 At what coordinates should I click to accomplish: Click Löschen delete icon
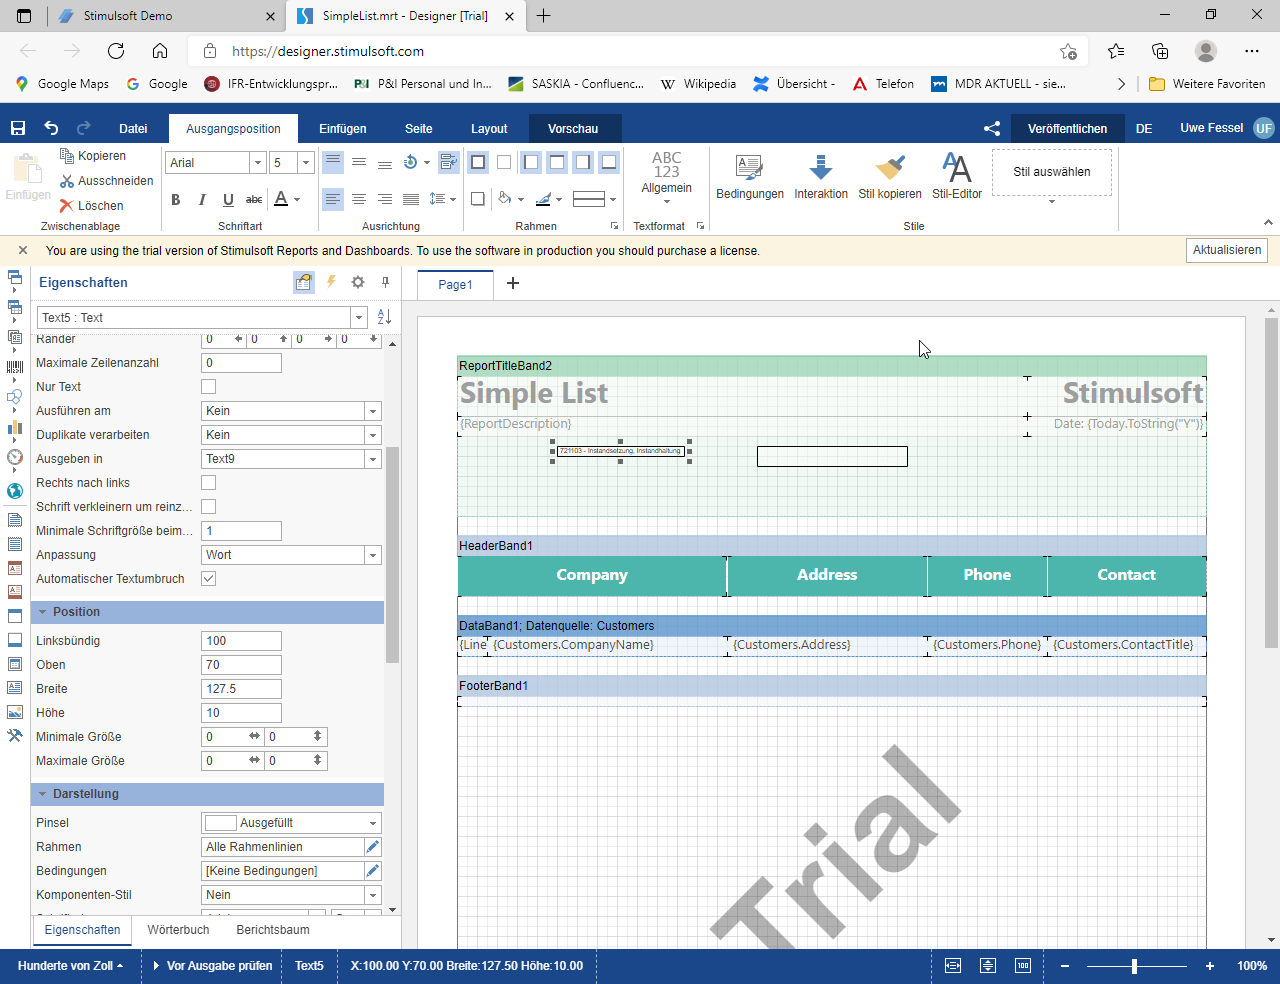click(67, 206)
